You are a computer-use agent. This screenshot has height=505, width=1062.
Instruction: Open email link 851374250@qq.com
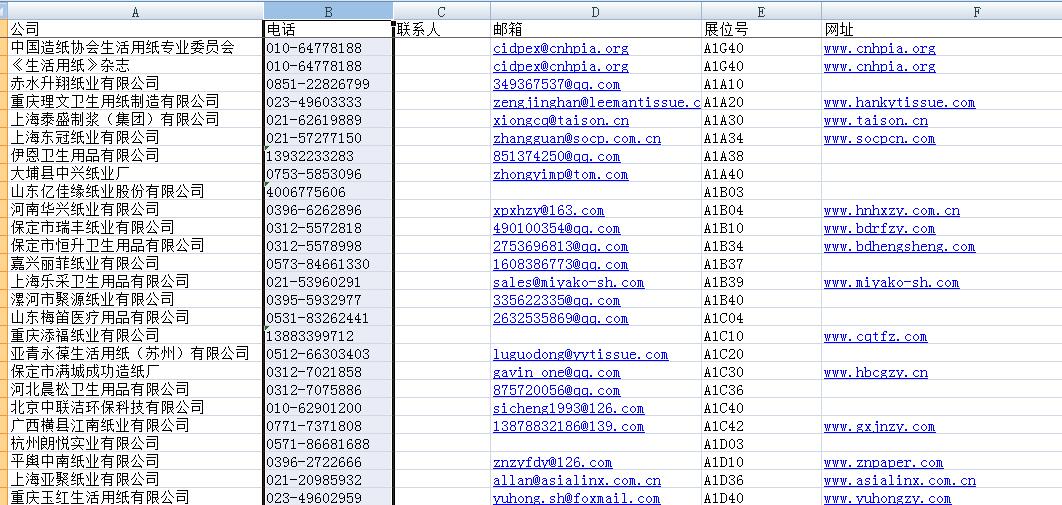point(557,156)
